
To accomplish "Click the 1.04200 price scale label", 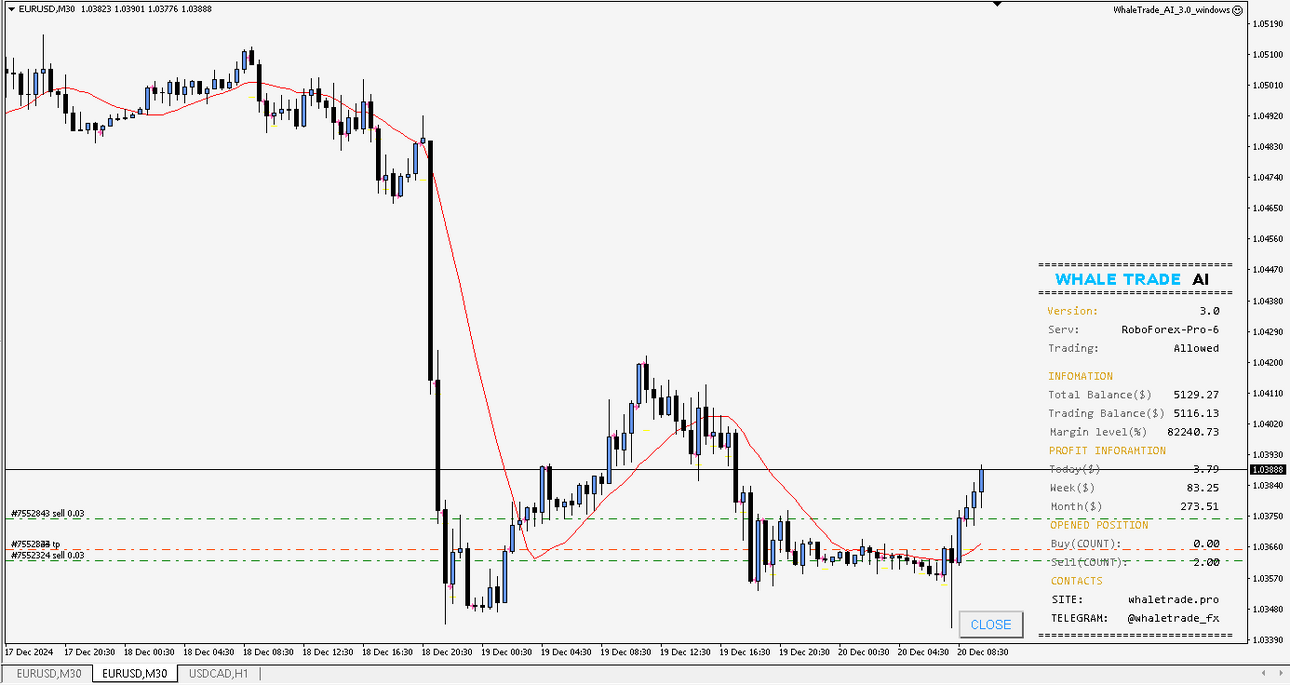I will tap(1270, 362).
